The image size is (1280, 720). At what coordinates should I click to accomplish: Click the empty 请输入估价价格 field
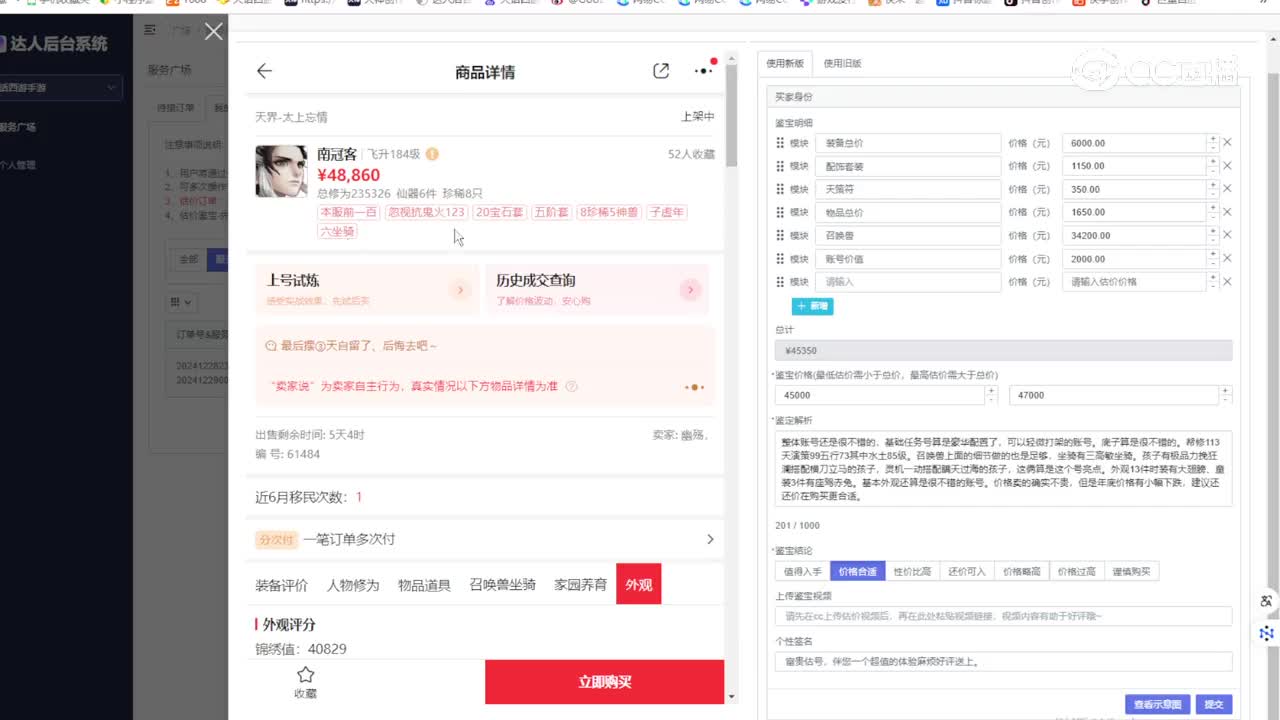coord(1134,282)
